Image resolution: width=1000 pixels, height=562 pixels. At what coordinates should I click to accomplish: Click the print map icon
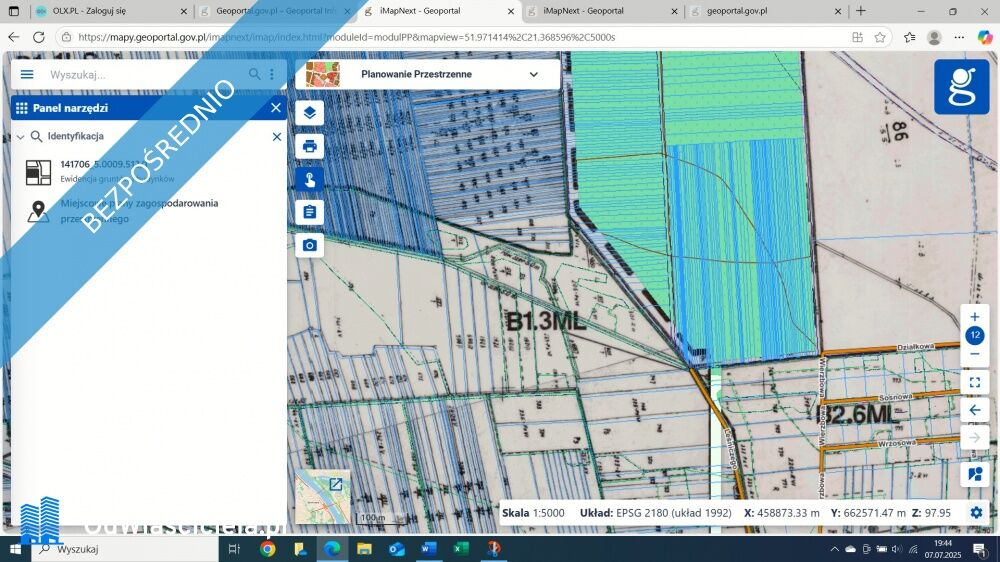click(x=310, y=146)
